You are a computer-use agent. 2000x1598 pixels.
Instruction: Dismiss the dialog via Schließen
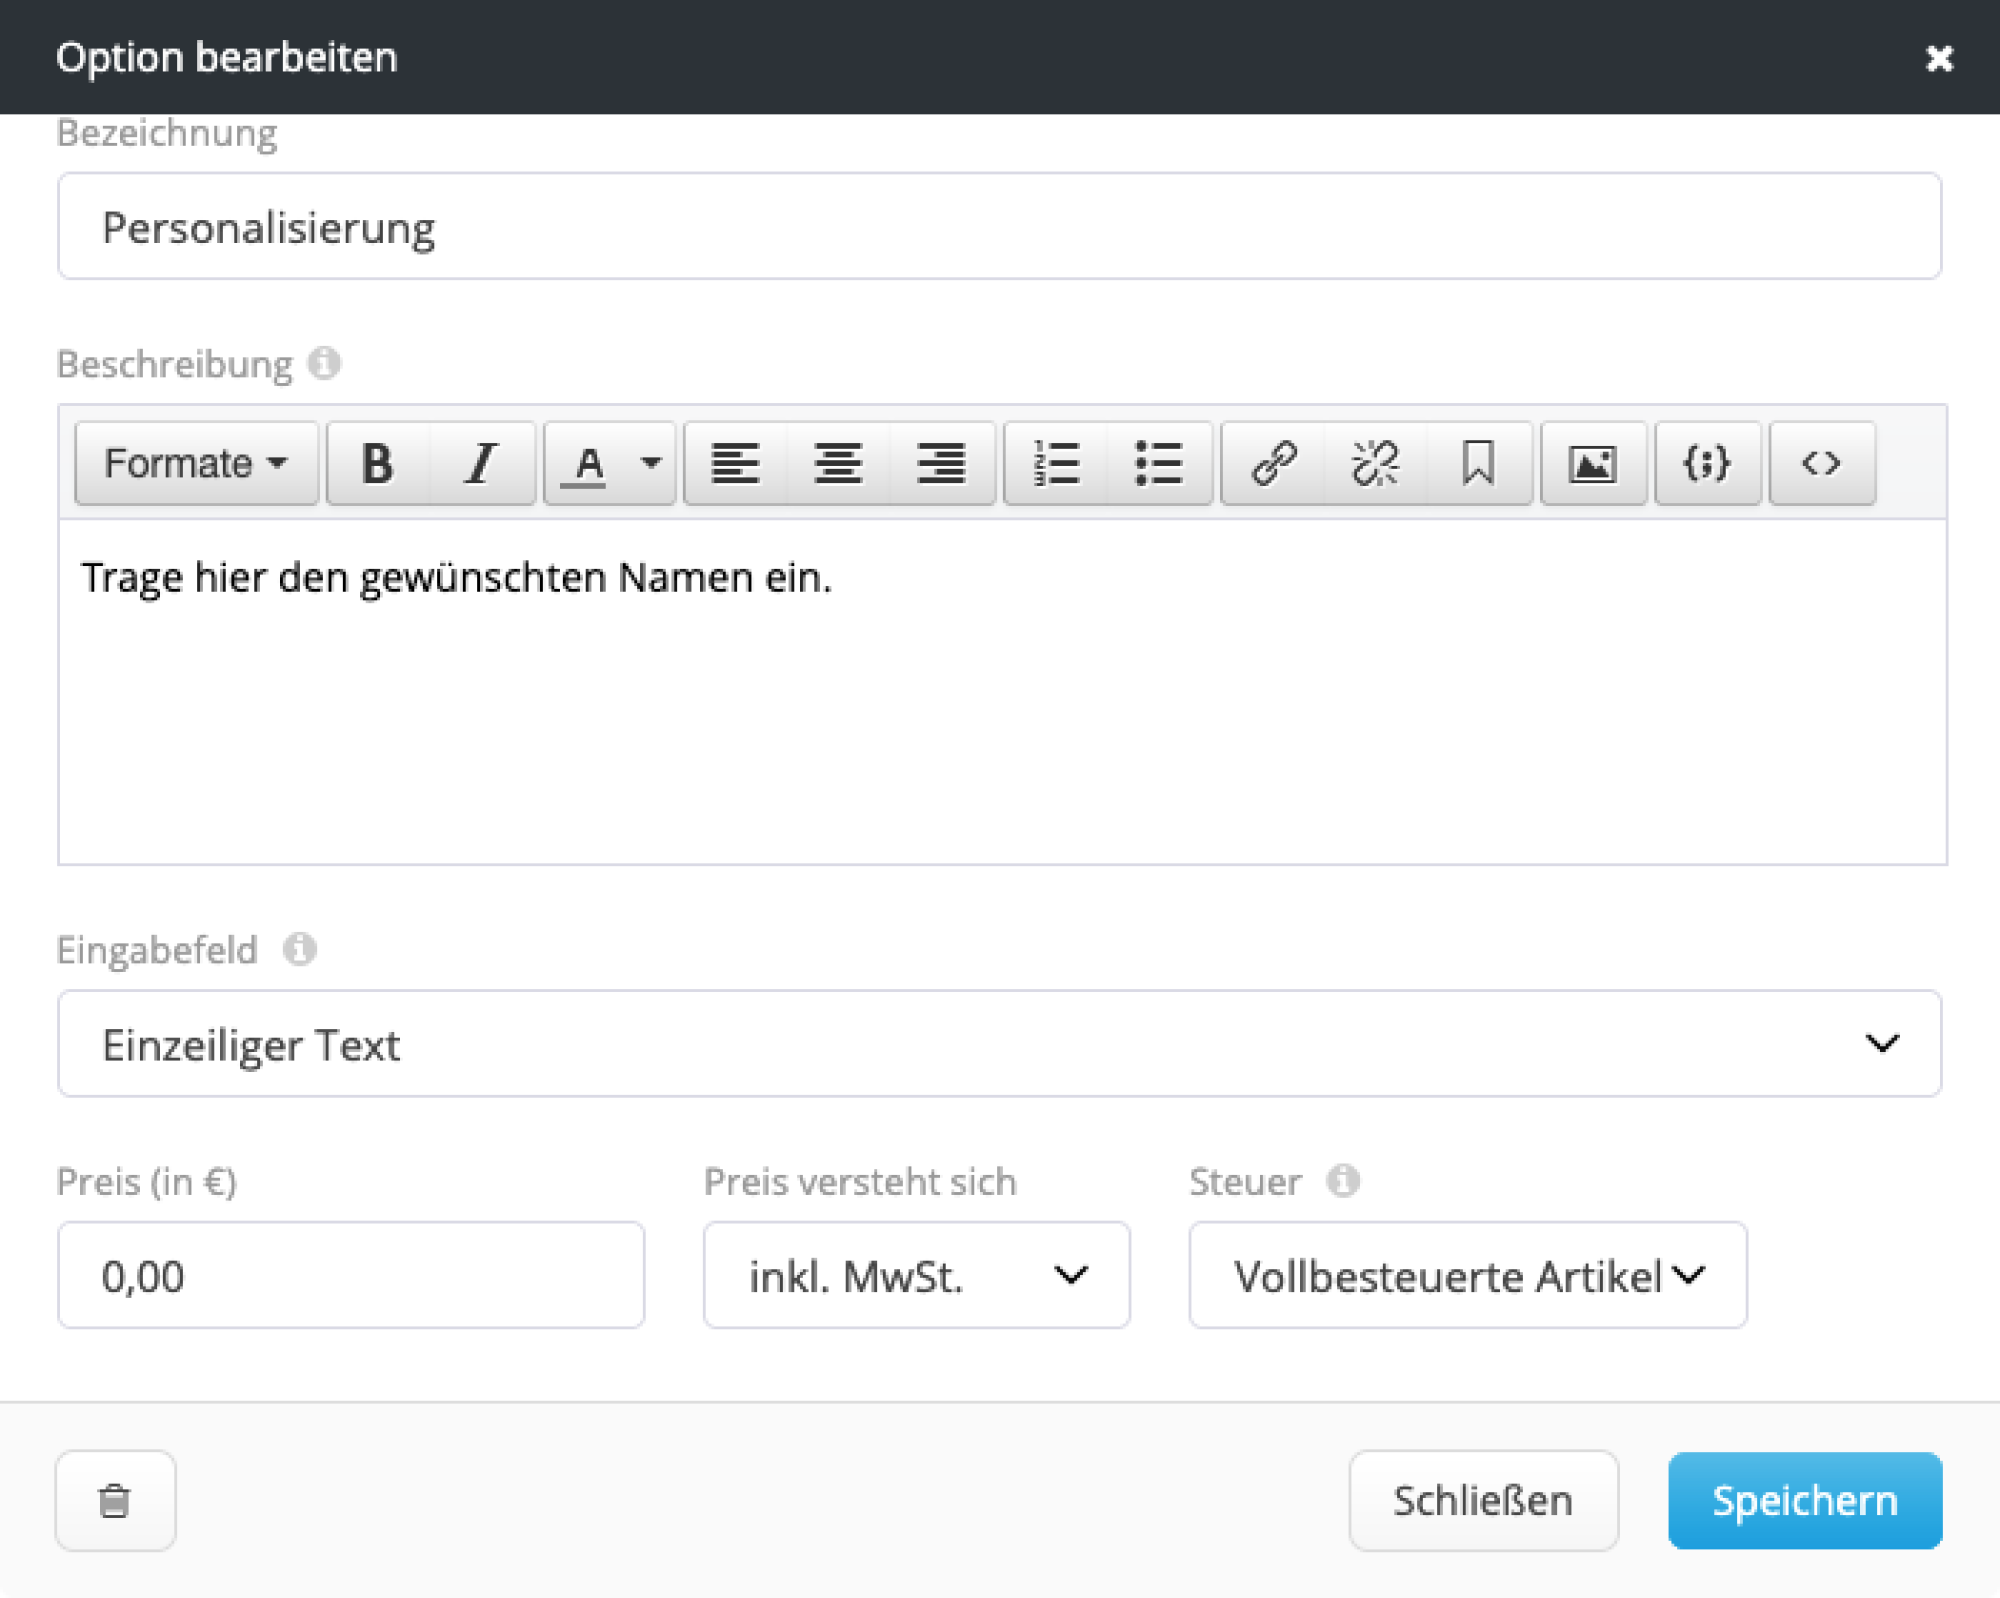1483,1500
